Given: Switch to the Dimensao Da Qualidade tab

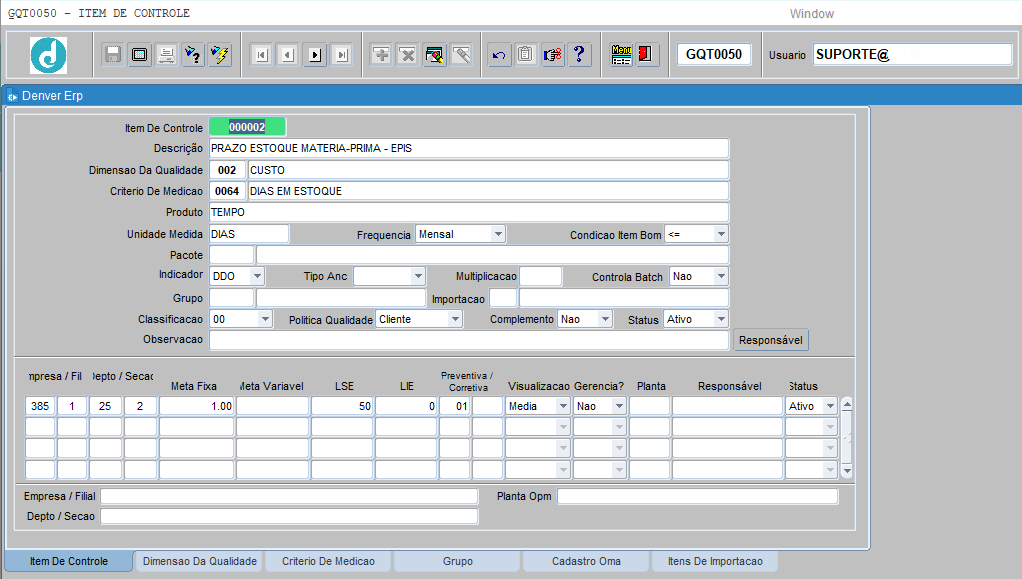Looking at the screenshot, I should [199, 561].
